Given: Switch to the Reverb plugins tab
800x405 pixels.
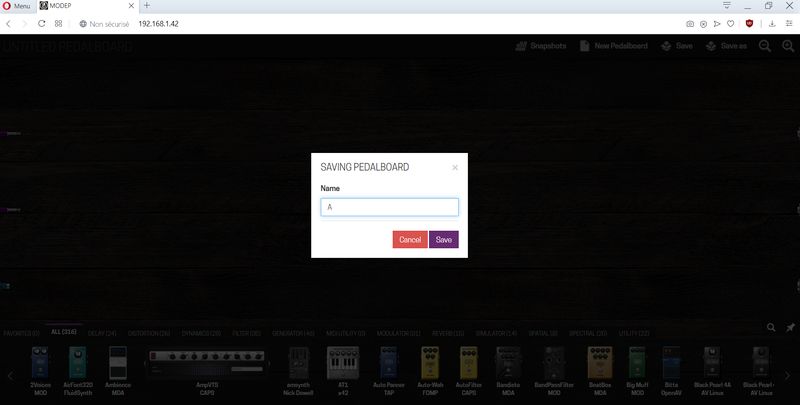Looking at the screenshot, I should click(448, 333).
